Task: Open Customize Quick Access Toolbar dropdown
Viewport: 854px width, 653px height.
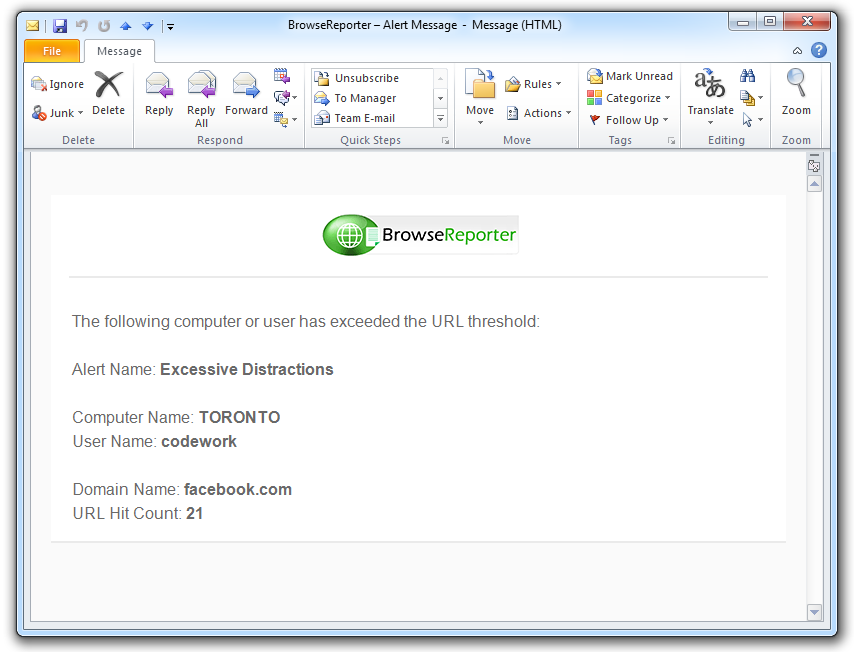Action: [170, 26]
